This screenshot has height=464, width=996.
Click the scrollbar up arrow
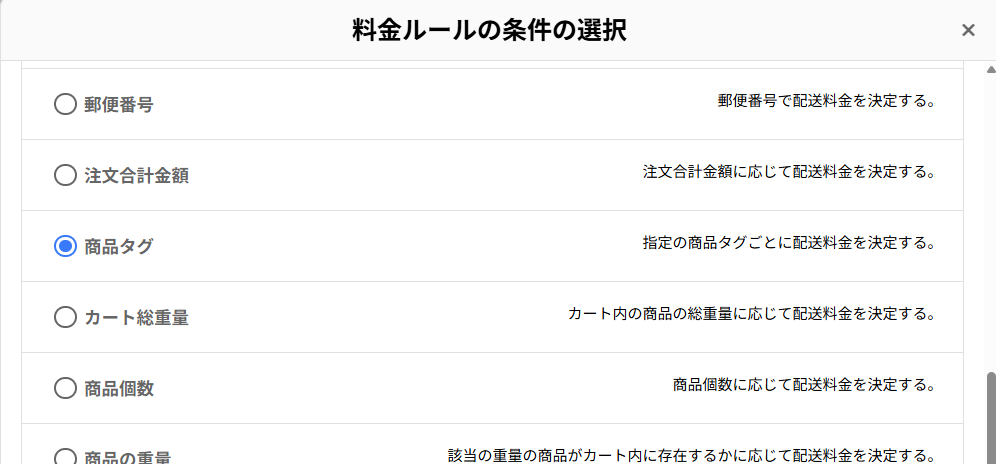pos(989,70)
